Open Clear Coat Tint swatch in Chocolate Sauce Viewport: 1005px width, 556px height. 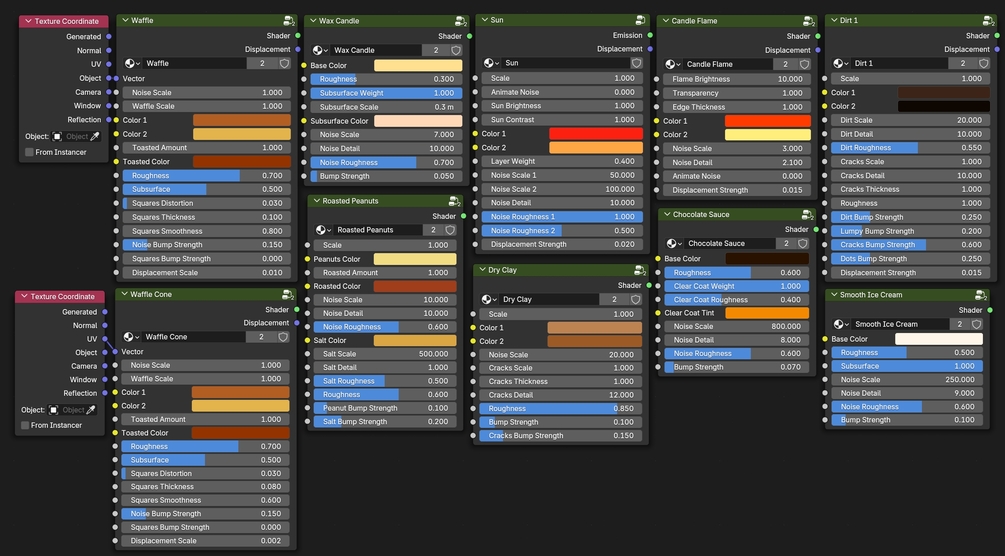coord(767,313)
